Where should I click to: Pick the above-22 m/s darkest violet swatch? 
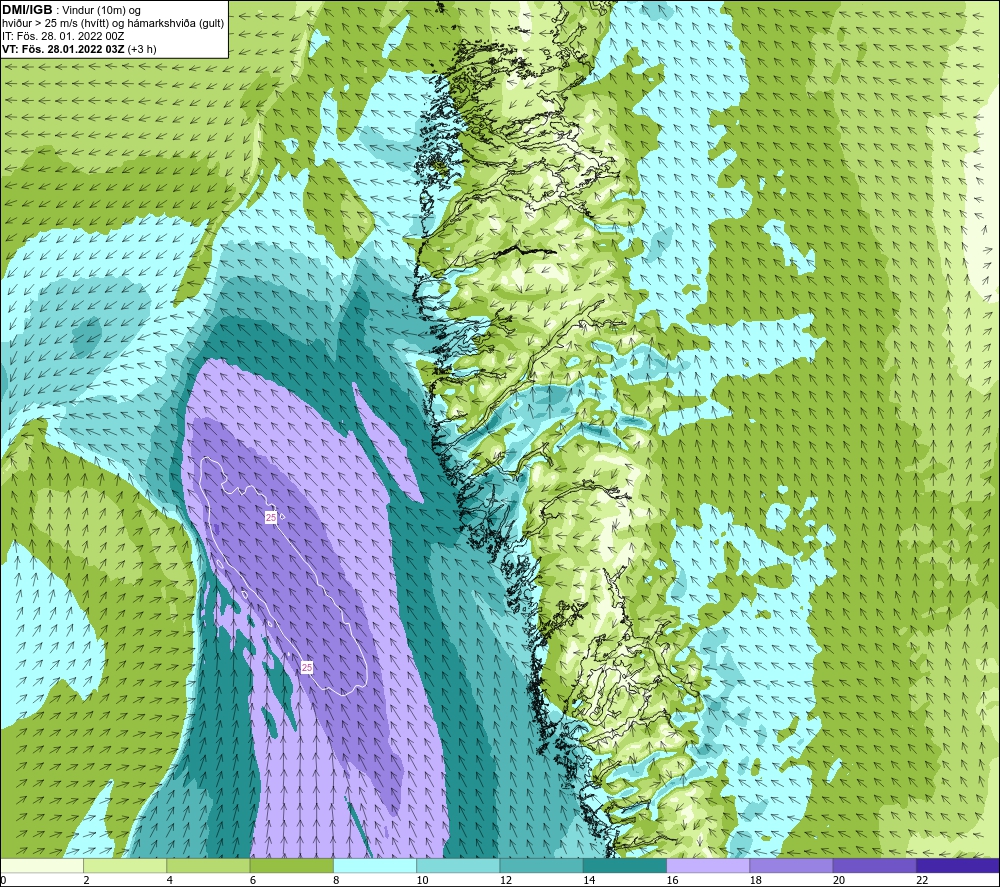pyautogui.click(x=958, y=865)
